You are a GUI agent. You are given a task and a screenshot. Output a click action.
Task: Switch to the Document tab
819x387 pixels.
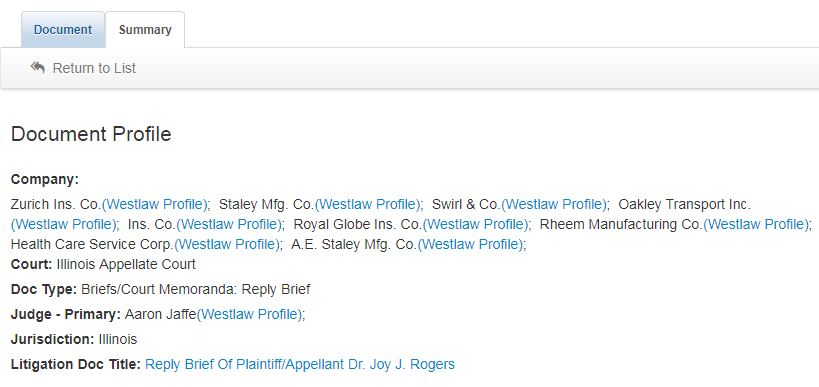63,30
